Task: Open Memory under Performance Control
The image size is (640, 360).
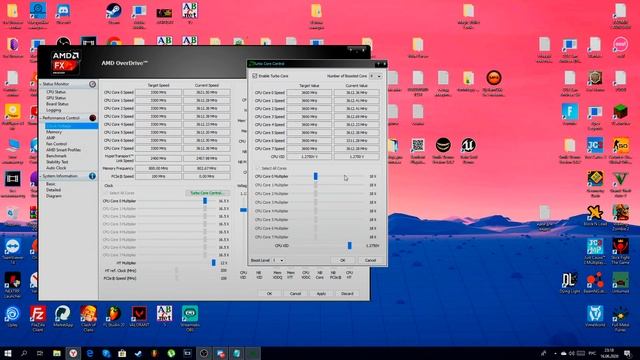Action: [x=54, y=132]
